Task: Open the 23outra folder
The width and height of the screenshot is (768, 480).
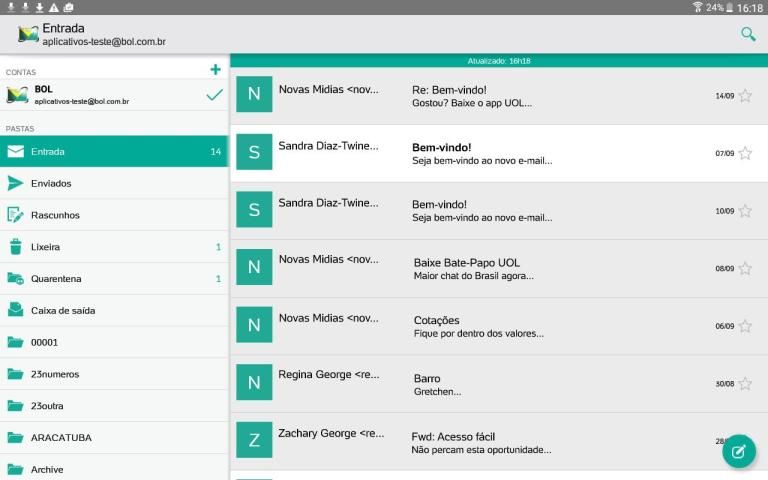Action: [114, 406]
